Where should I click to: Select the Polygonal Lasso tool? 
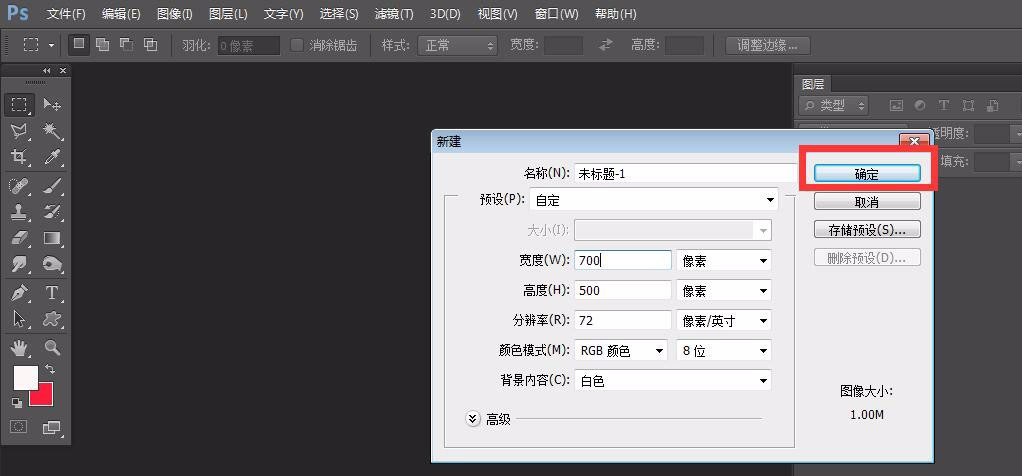19,131
